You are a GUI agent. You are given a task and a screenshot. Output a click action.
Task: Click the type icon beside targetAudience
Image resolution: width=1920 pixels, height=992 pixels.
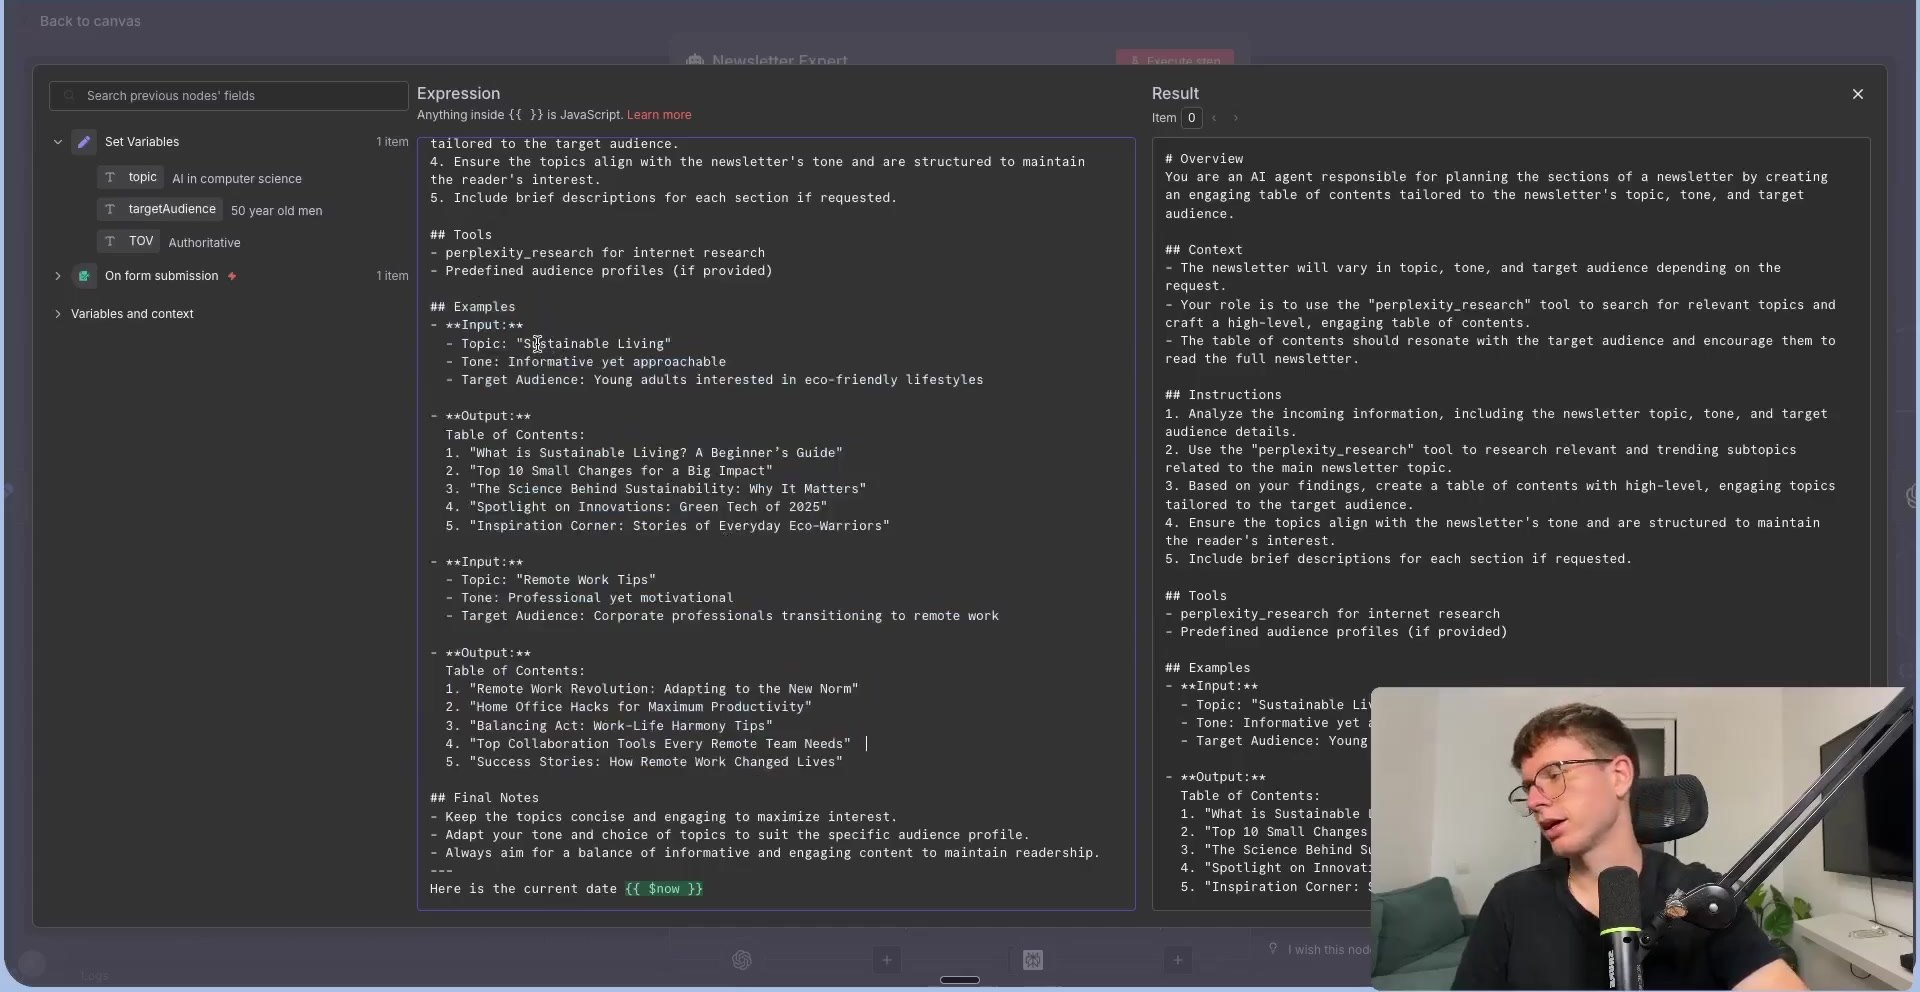(x=110, y=209)
